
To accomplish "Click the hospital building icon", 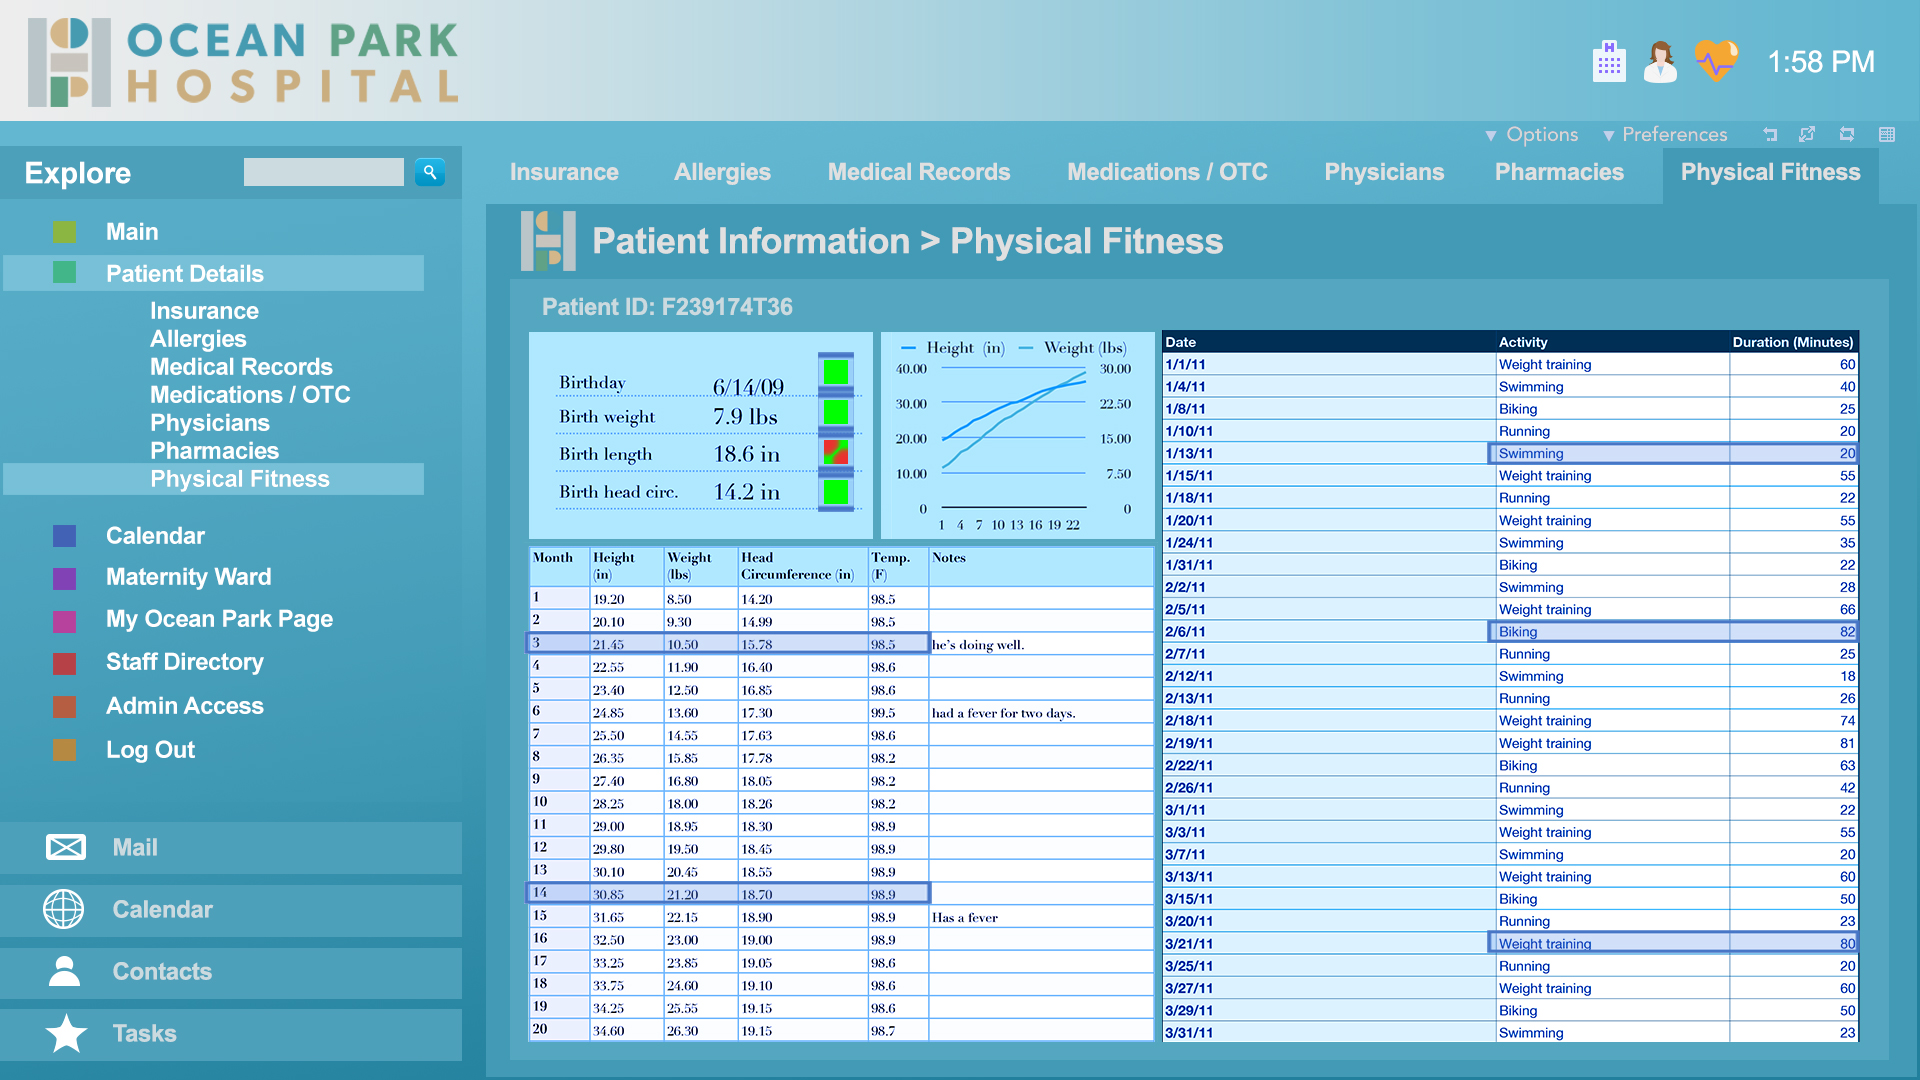I will (1608, 62).
